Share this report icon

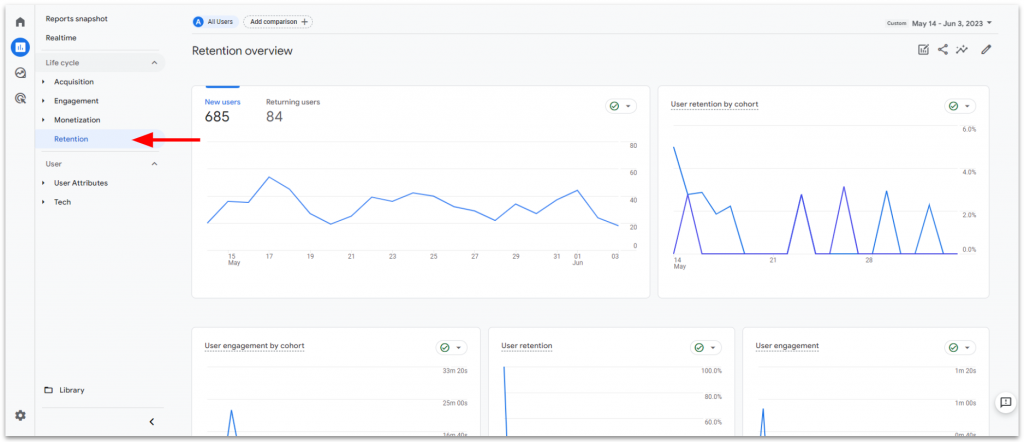pos(943,50)
